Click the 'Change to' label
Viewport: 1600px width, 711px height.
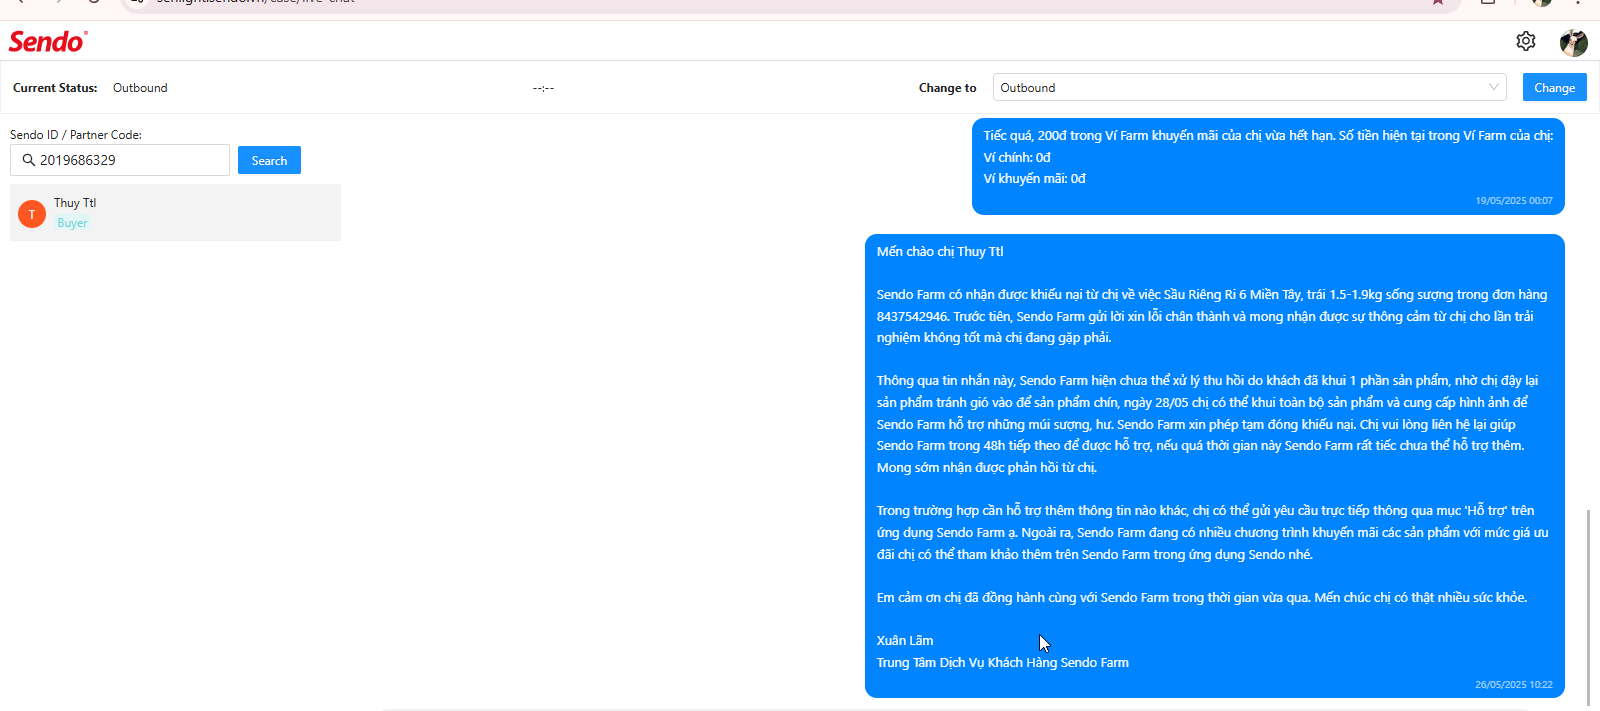[947, 88]
